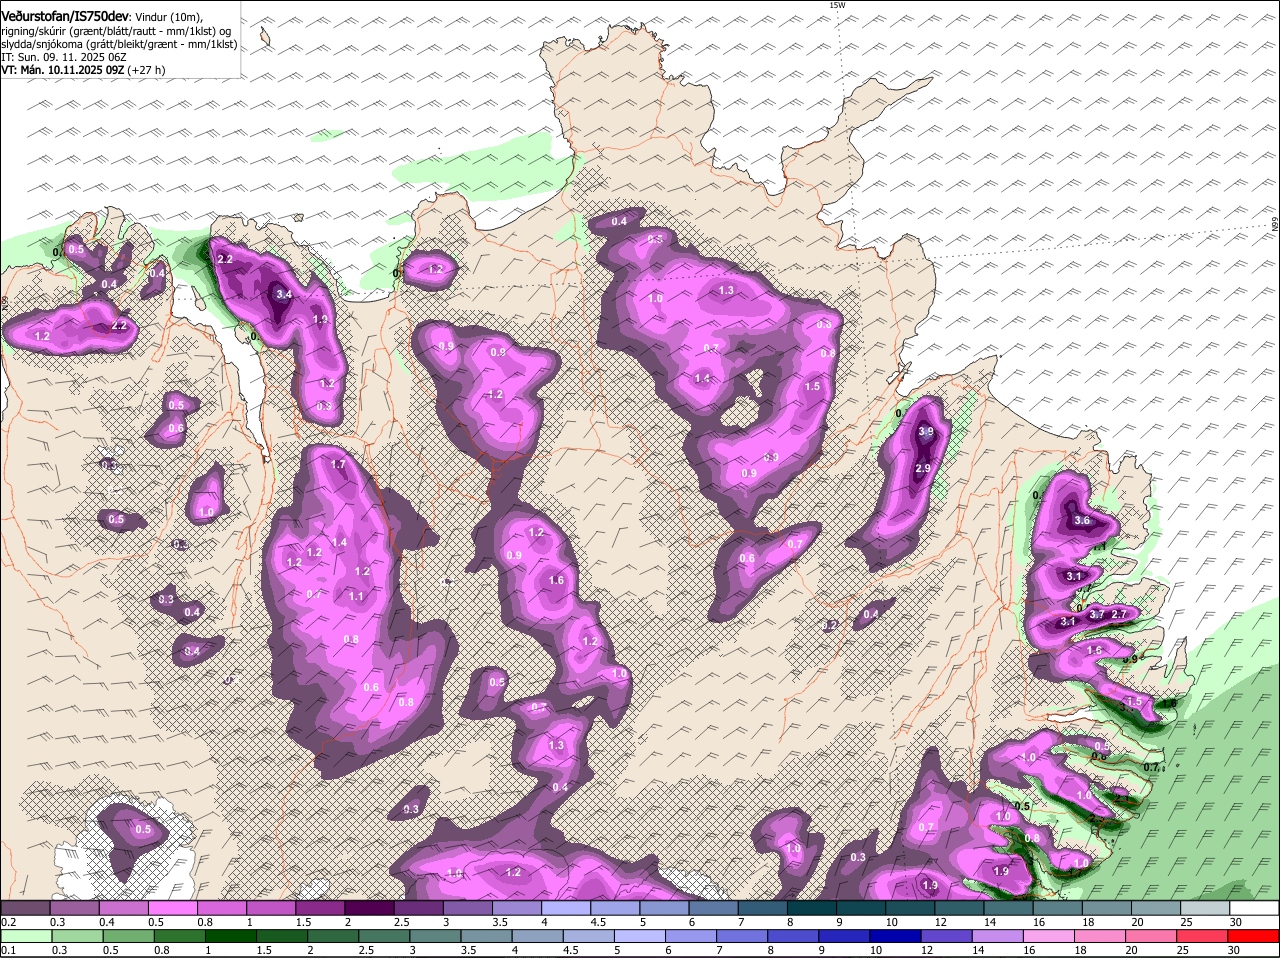Click the '2.9' precipitation value on the map
The width and height of the screenshot is (1280, 958).
[923, 468]
